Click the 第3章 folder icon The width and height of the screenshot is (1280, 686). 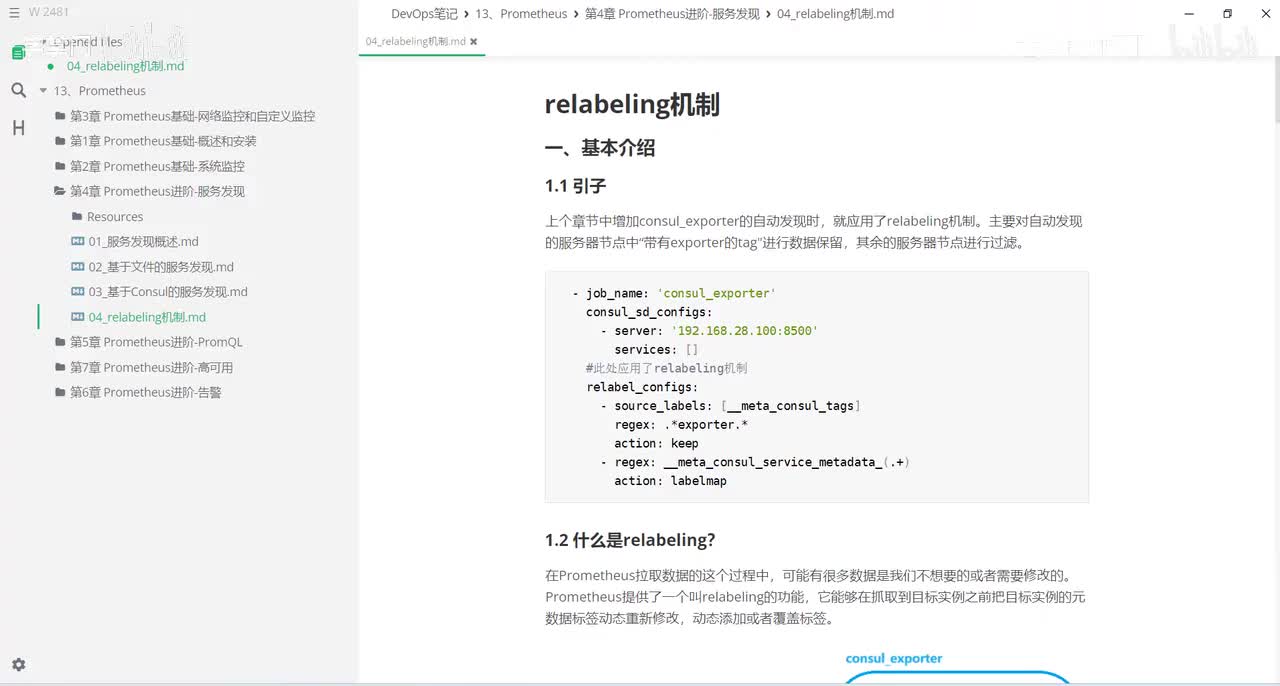click(x=61, y=115)
